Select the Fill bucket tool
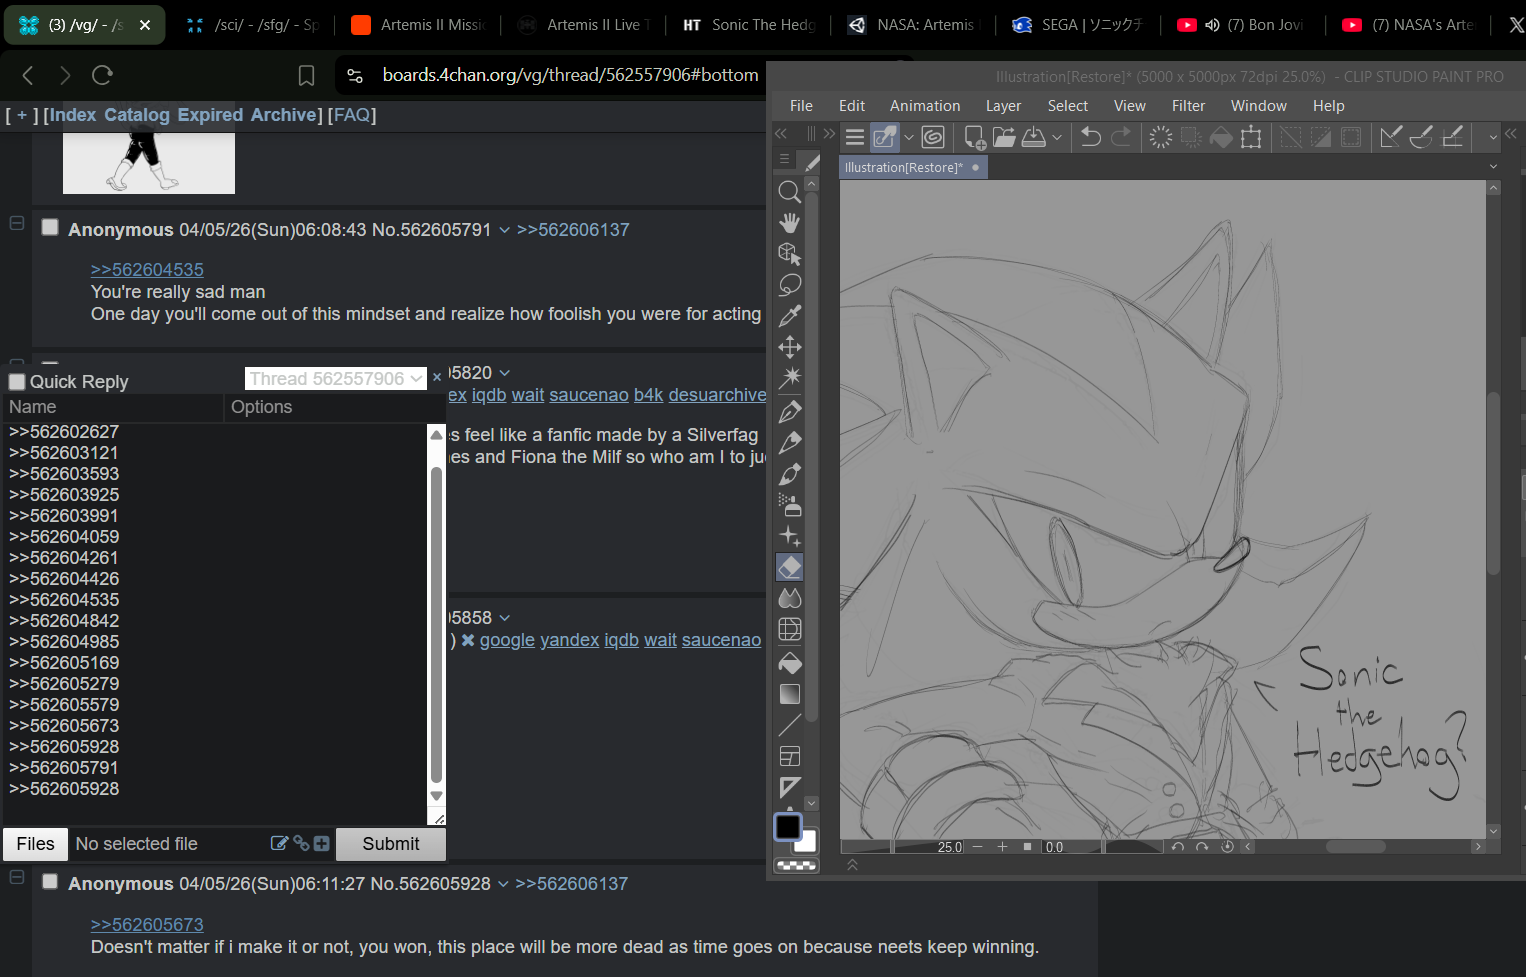 click(x=790, y=662)
